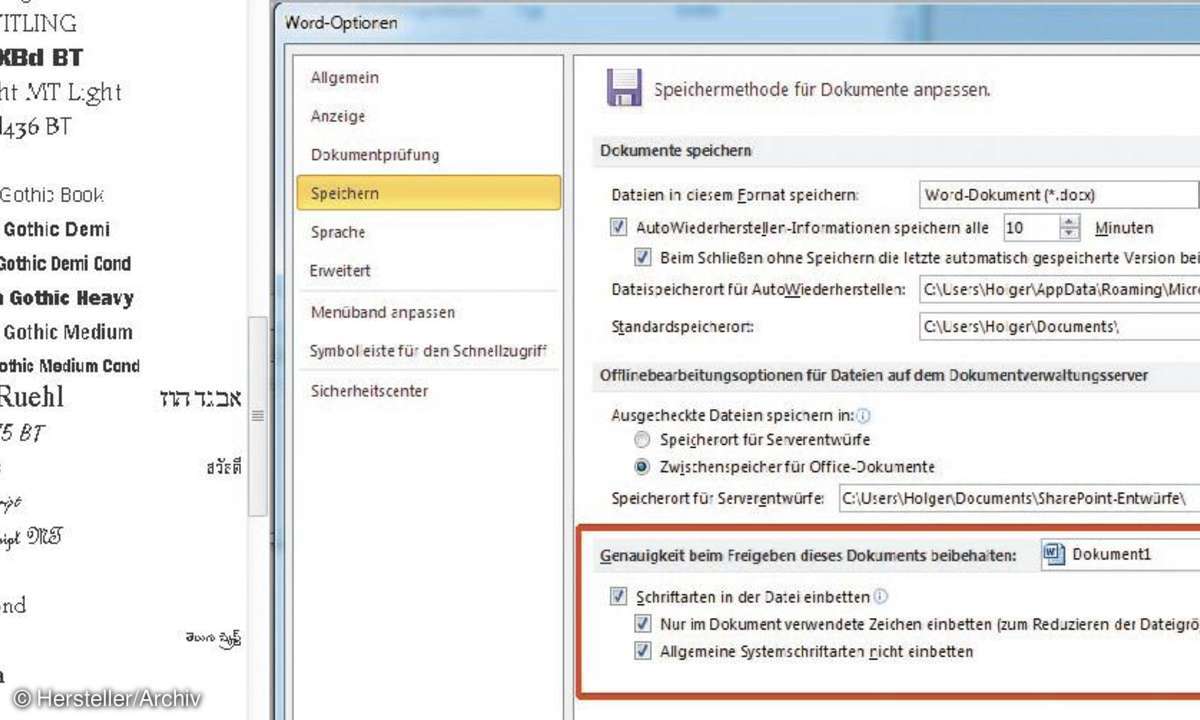Click the Minuten label
Viewport: 1200px width, 720px height.
[1124, 228]
